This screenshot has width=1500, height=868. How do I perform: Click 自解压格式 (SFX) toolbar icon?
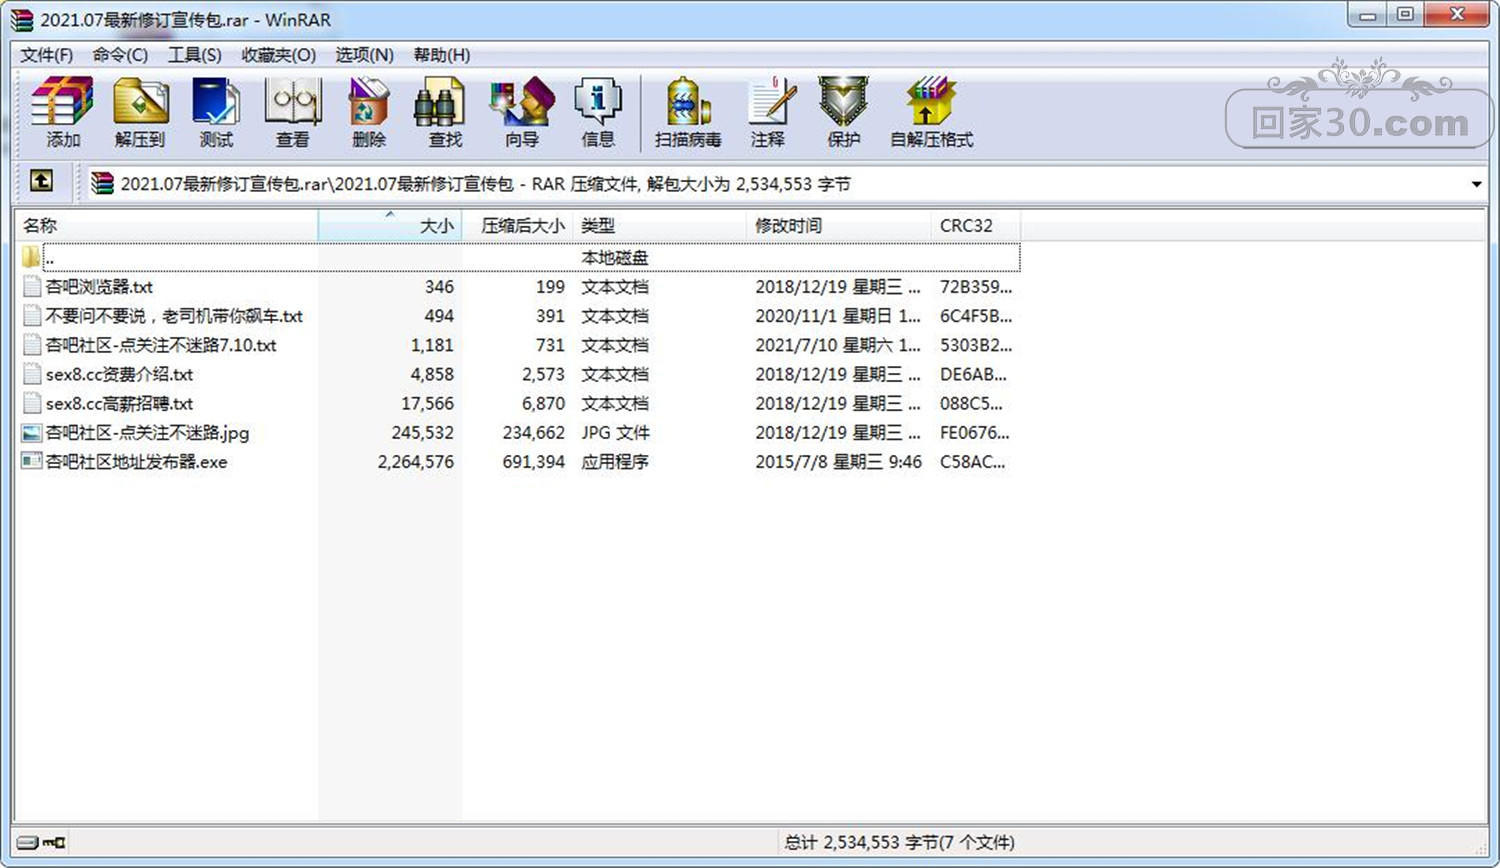click(x=931, y=112)
